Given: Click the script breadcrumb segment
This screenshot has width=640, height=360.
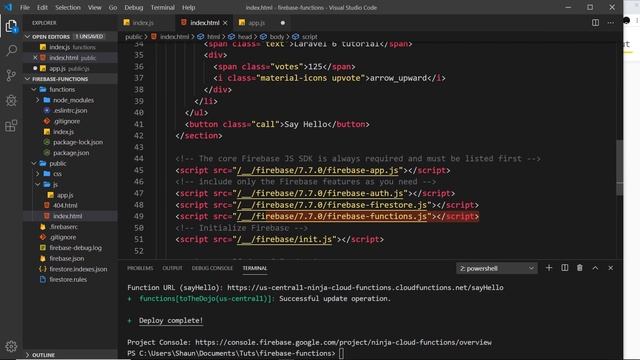Looking at the screenshot, I should (309, 37).
